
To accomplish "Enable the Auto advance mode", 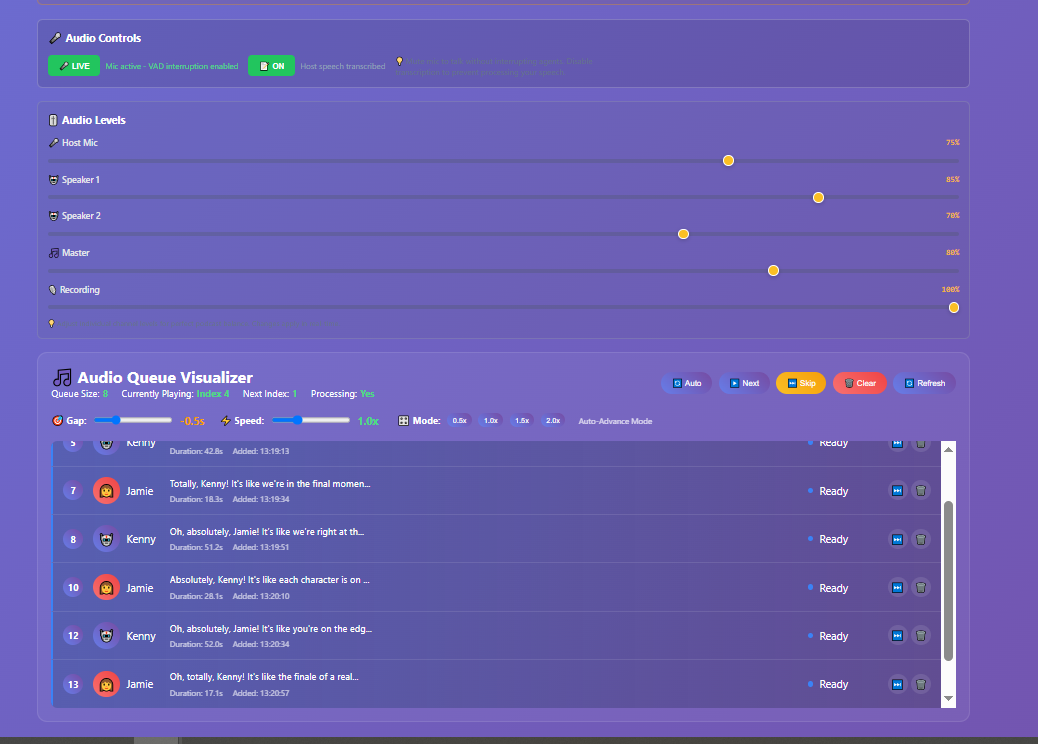I will [687, 382].
